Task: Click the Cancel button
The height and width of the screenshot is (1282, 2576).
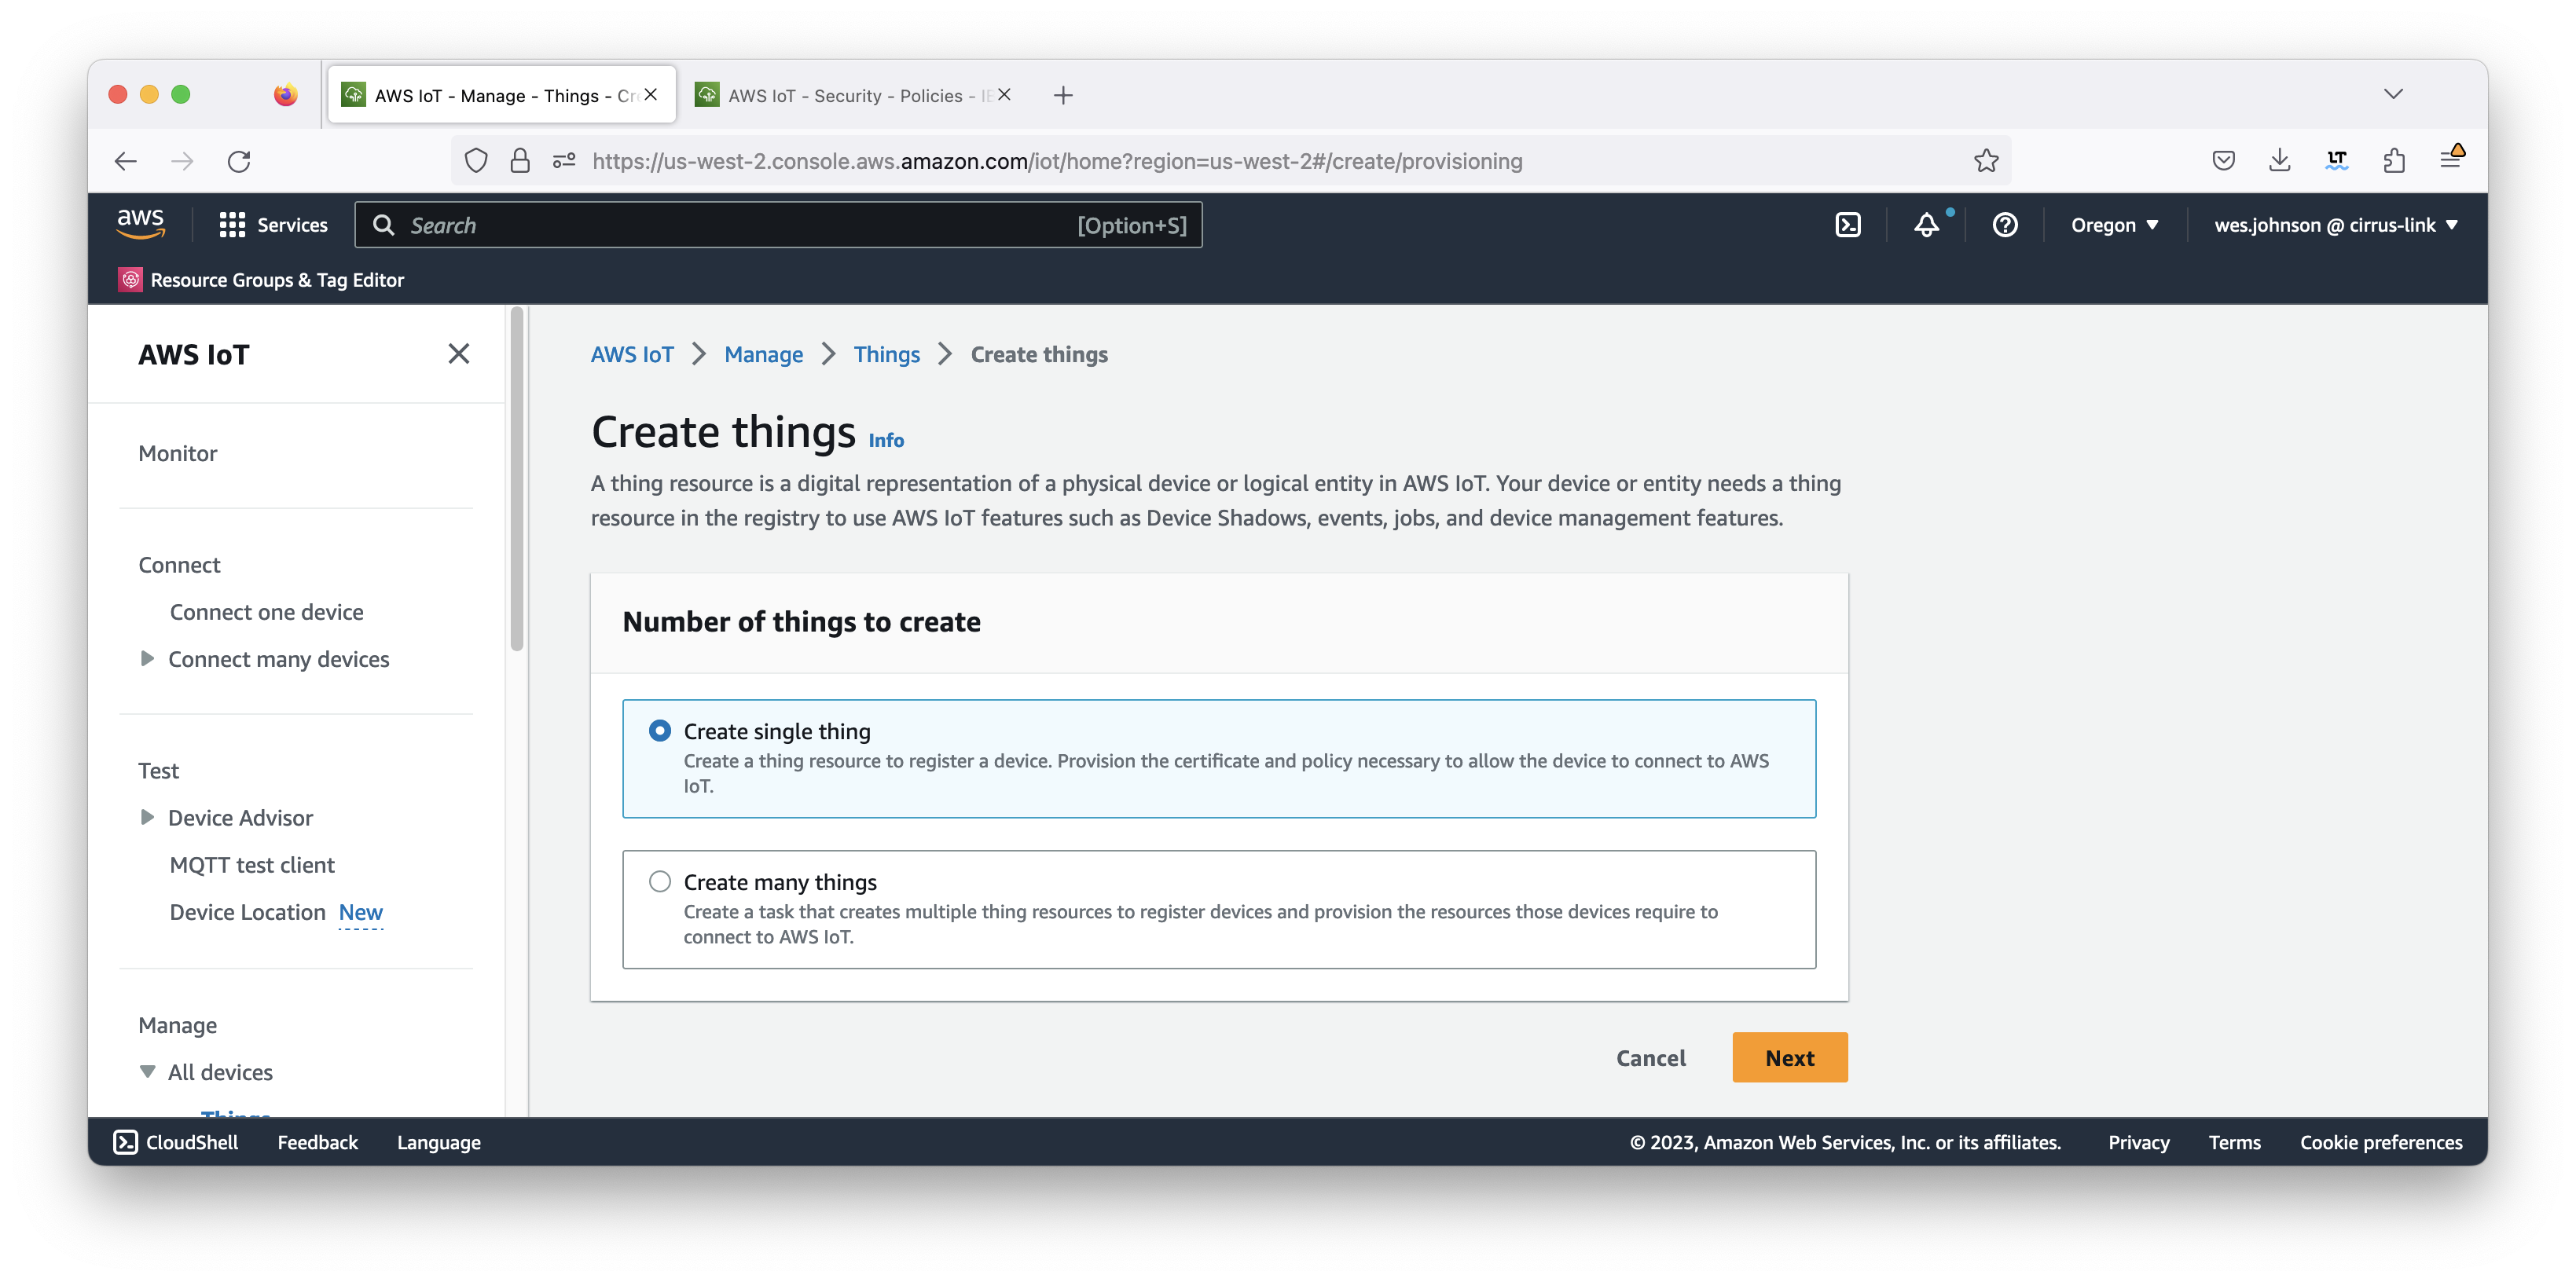Action: point(1650,1057)
